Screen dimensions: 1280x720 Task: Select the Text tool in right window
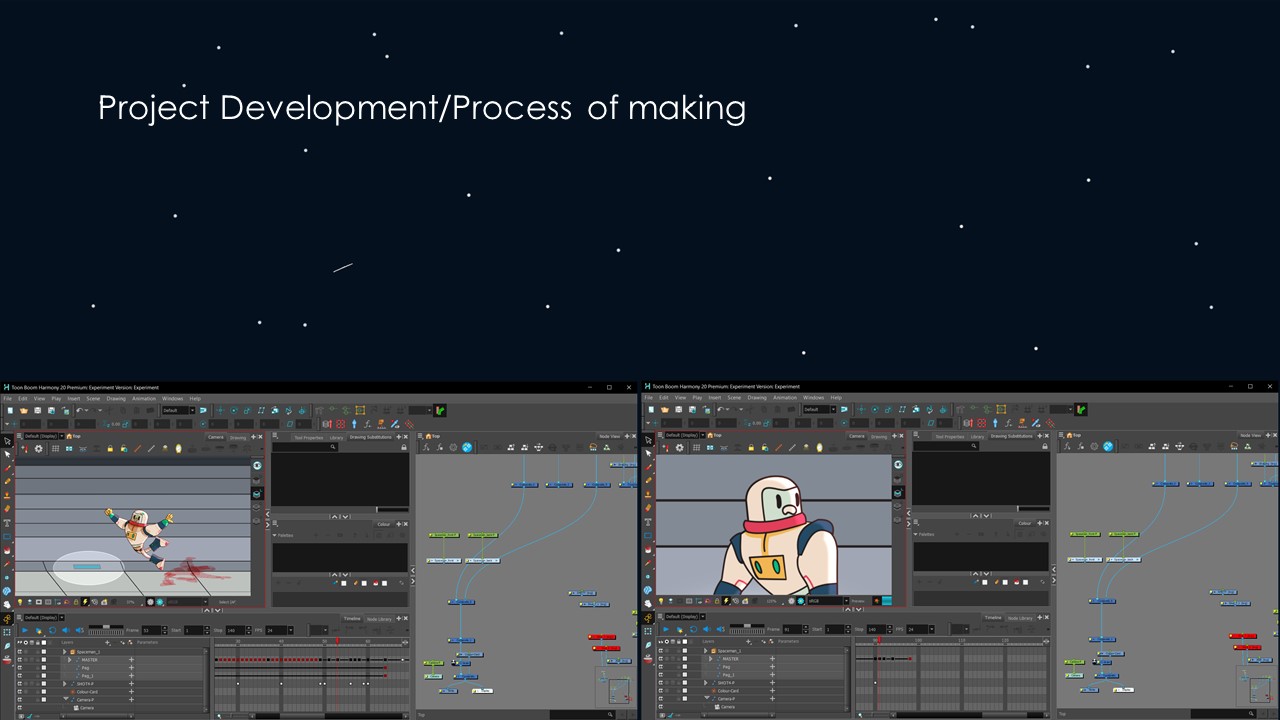[648, 522]
